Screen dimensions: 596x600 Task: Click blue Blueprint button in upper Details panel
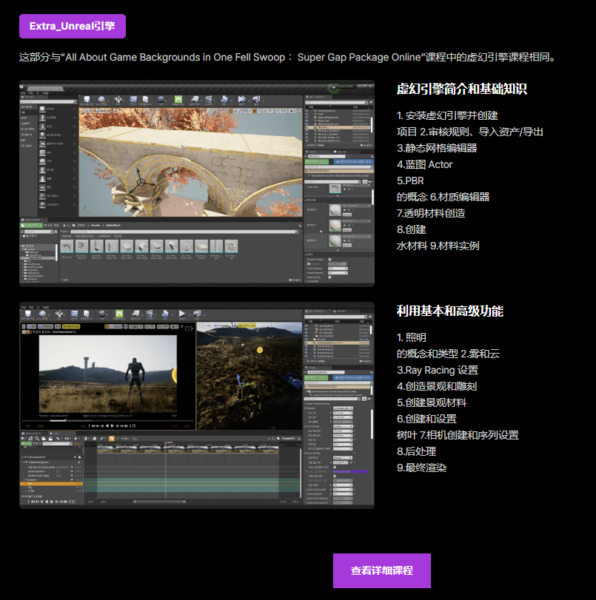[353, 161]
